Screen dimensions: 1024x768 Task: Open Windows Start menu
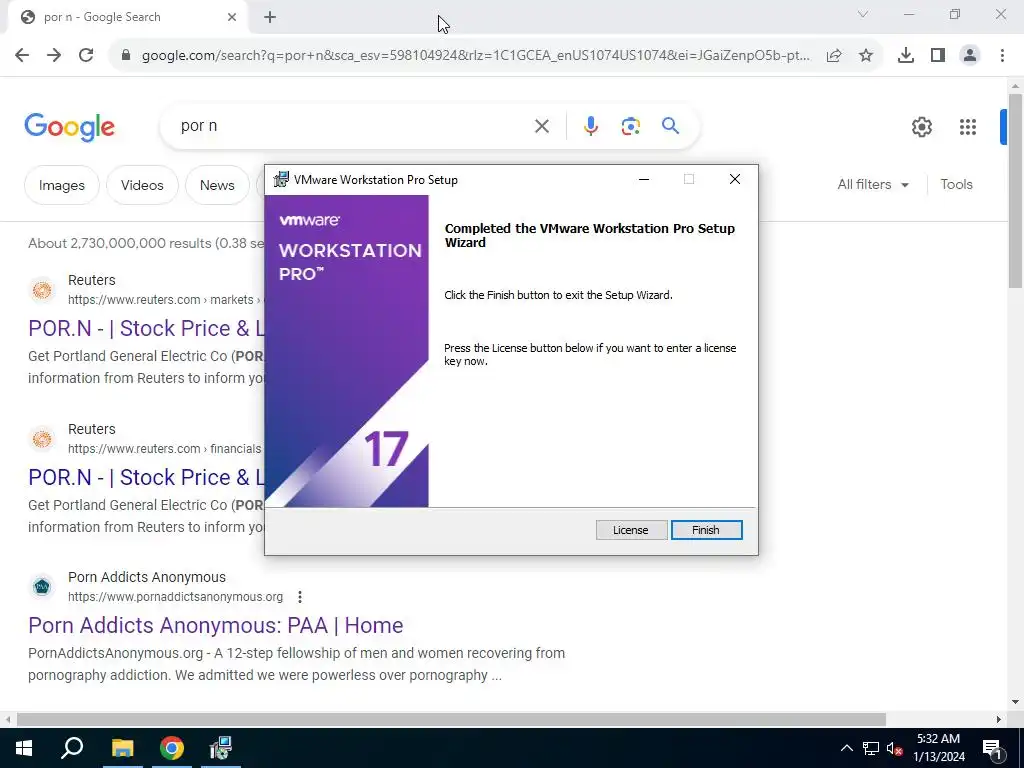pos(24,748)
